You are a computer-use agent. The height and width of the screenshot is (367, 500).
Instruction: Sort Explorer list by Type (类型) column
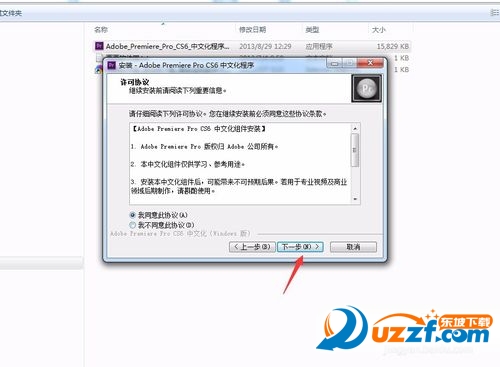tap(312, 30)
